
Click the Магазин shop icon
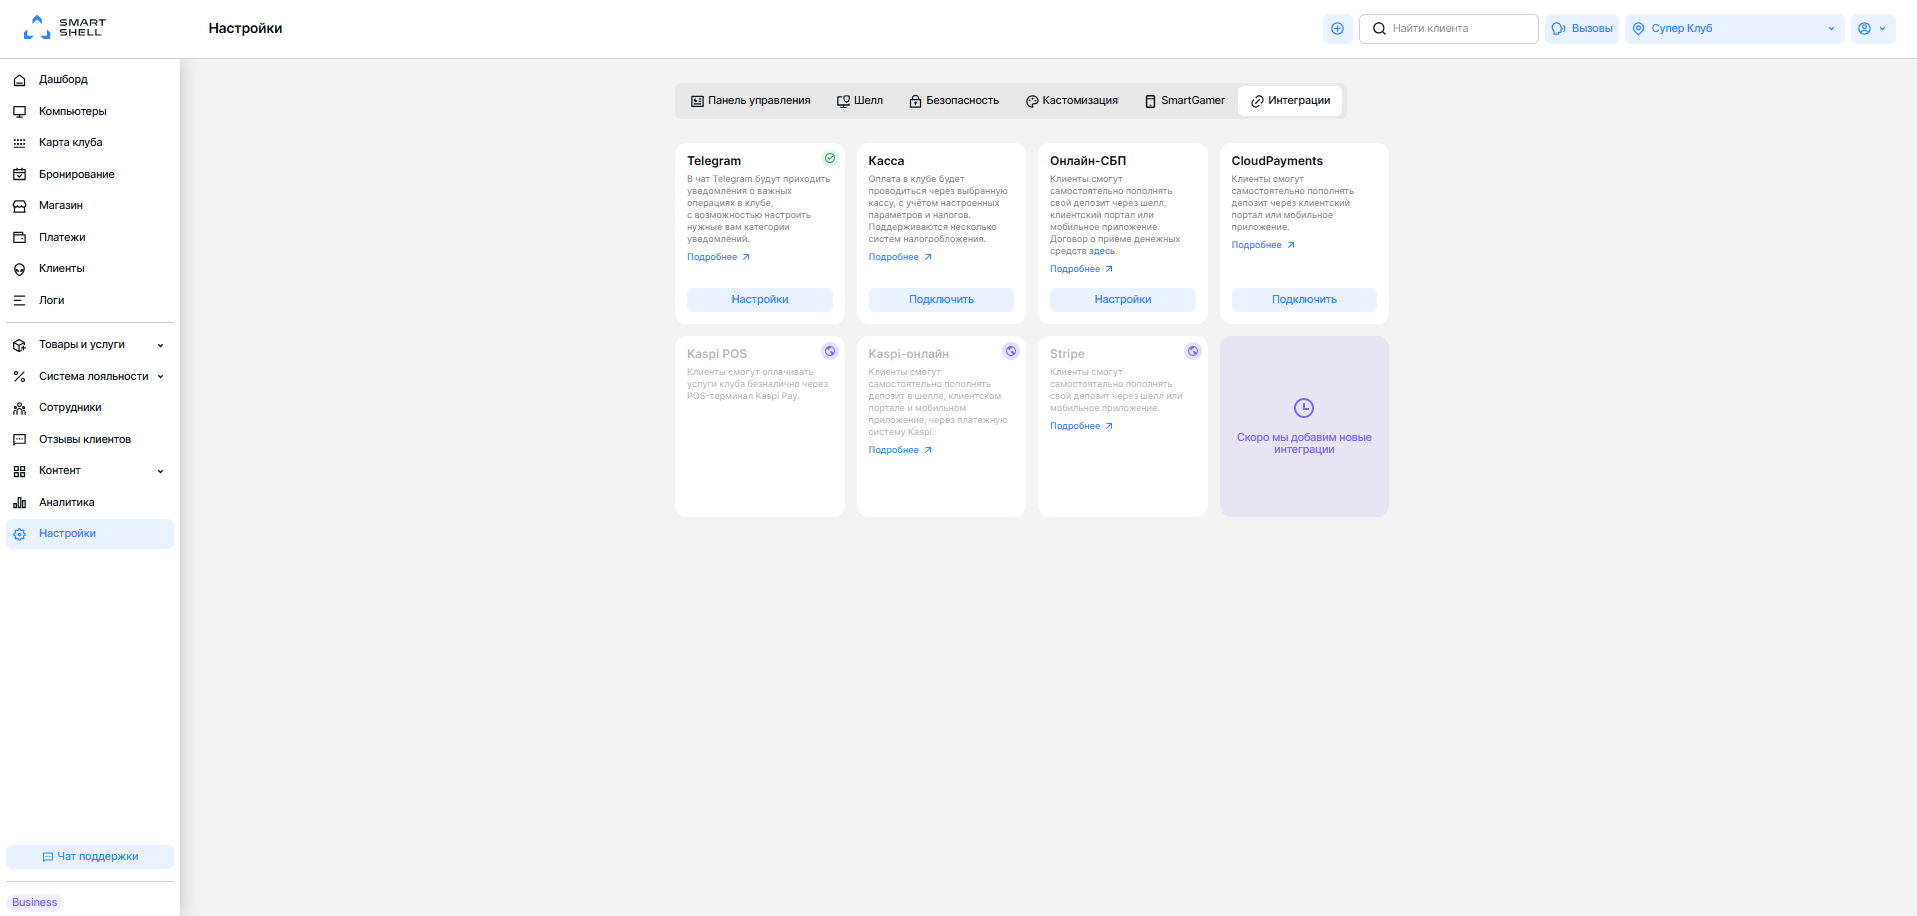[19, 206]
